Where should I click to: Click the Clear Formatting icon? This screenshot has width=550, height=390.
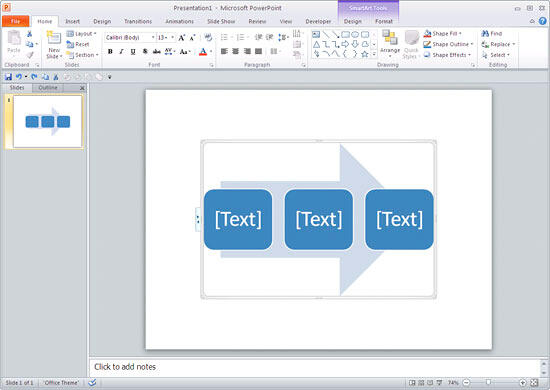pos(208,38)
